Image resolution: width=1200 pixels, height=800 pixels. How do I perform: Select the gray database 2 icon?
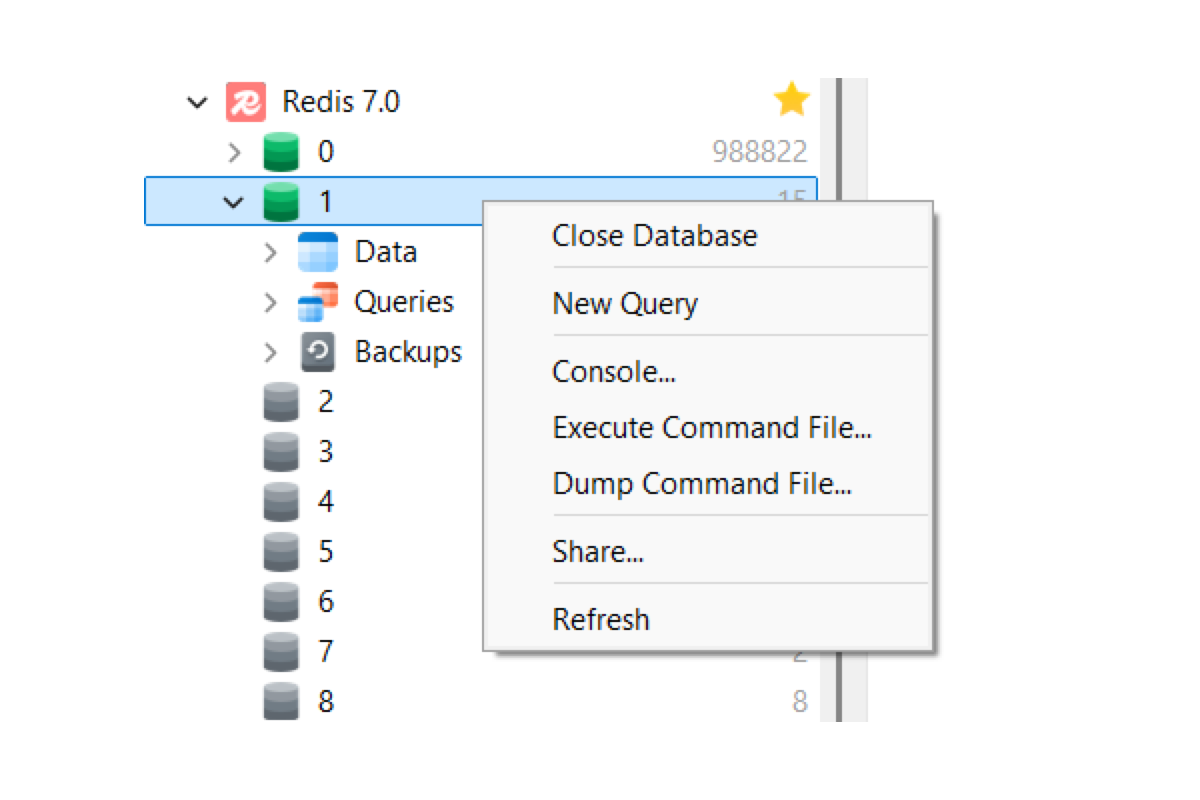click(281, 402)
